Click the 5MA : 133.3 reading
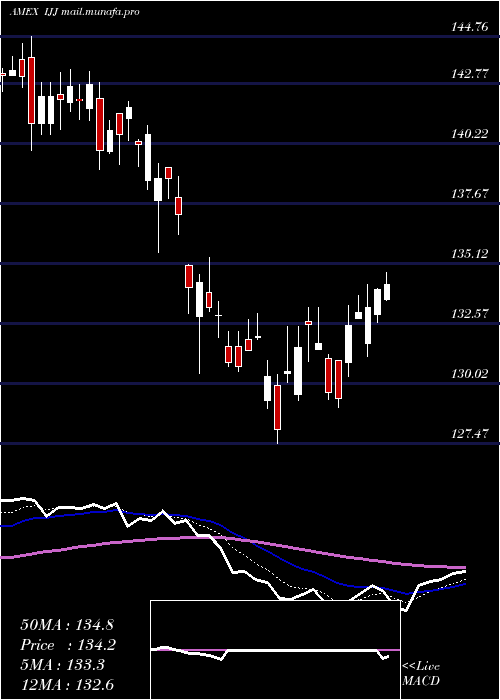This screenshot has width=500, height=700. pyautogui.click(x=62, y=665)
